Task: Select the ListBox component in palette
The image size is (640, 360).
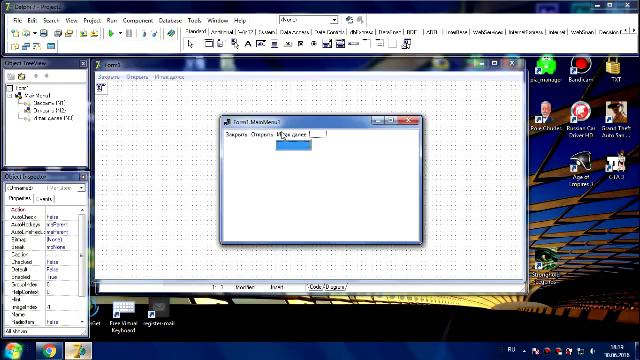Action: point(327,44)
